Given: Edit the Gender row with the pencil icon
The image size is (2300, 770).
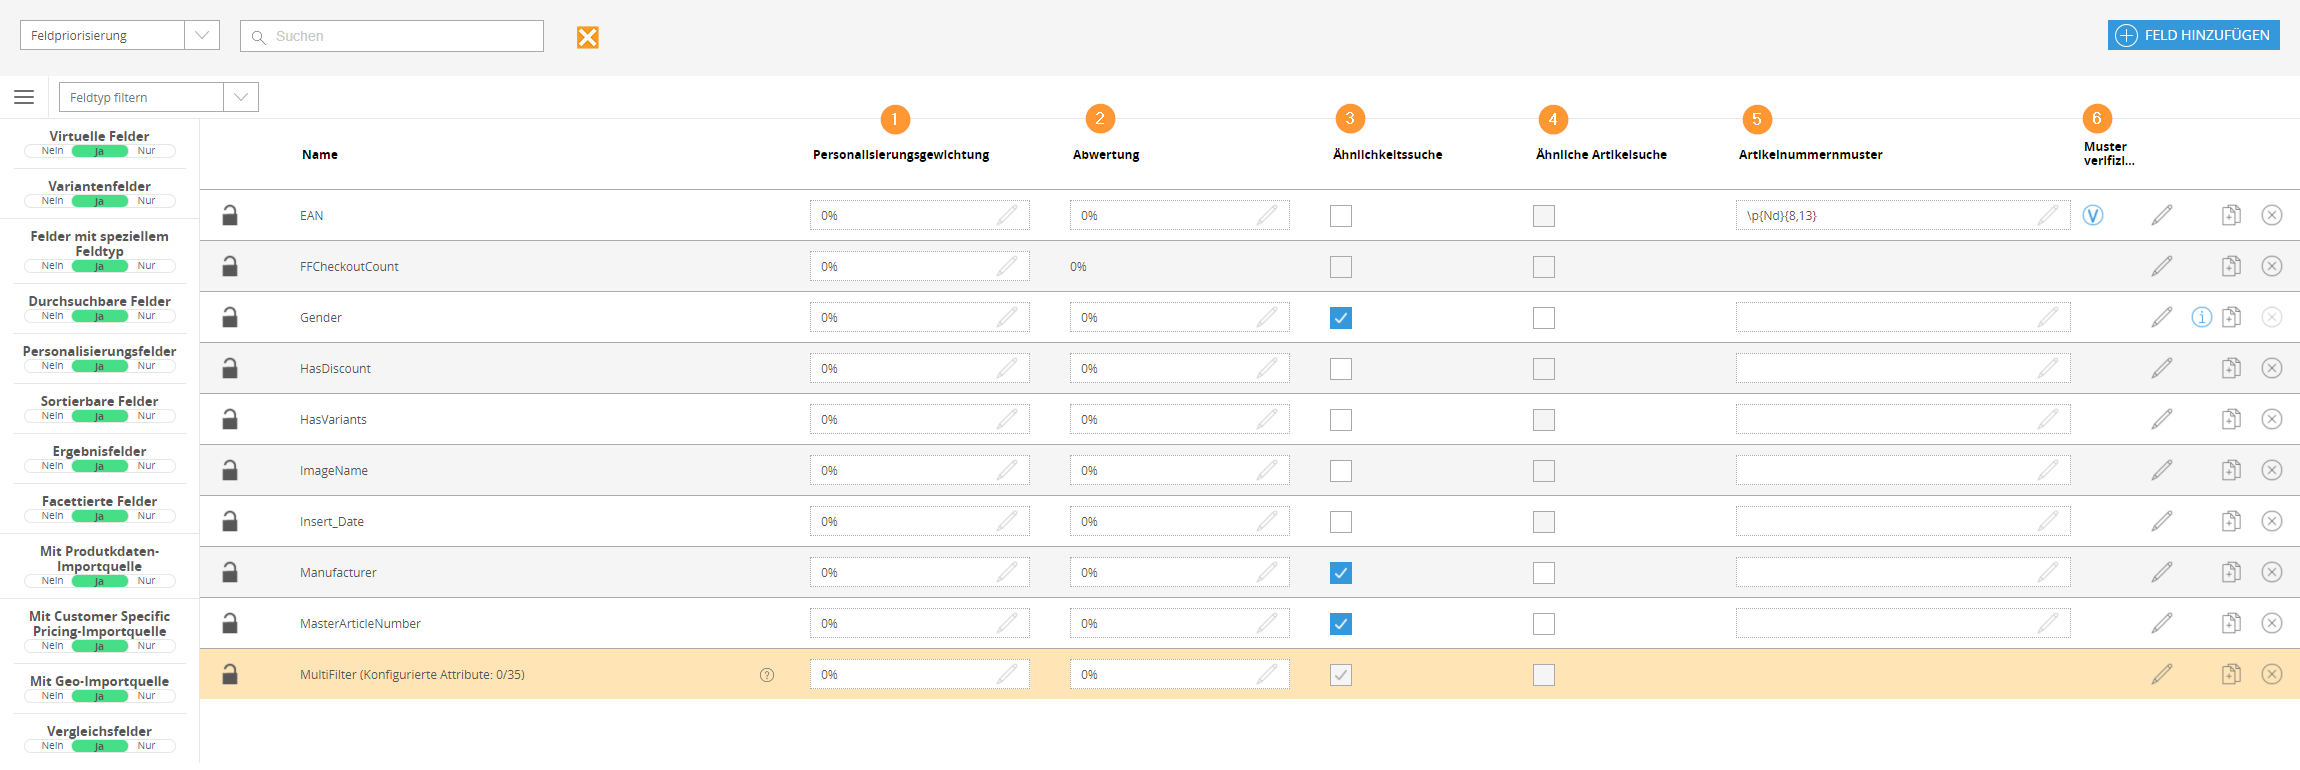Looking at the screenshot, I should (x=2162, y=317).
